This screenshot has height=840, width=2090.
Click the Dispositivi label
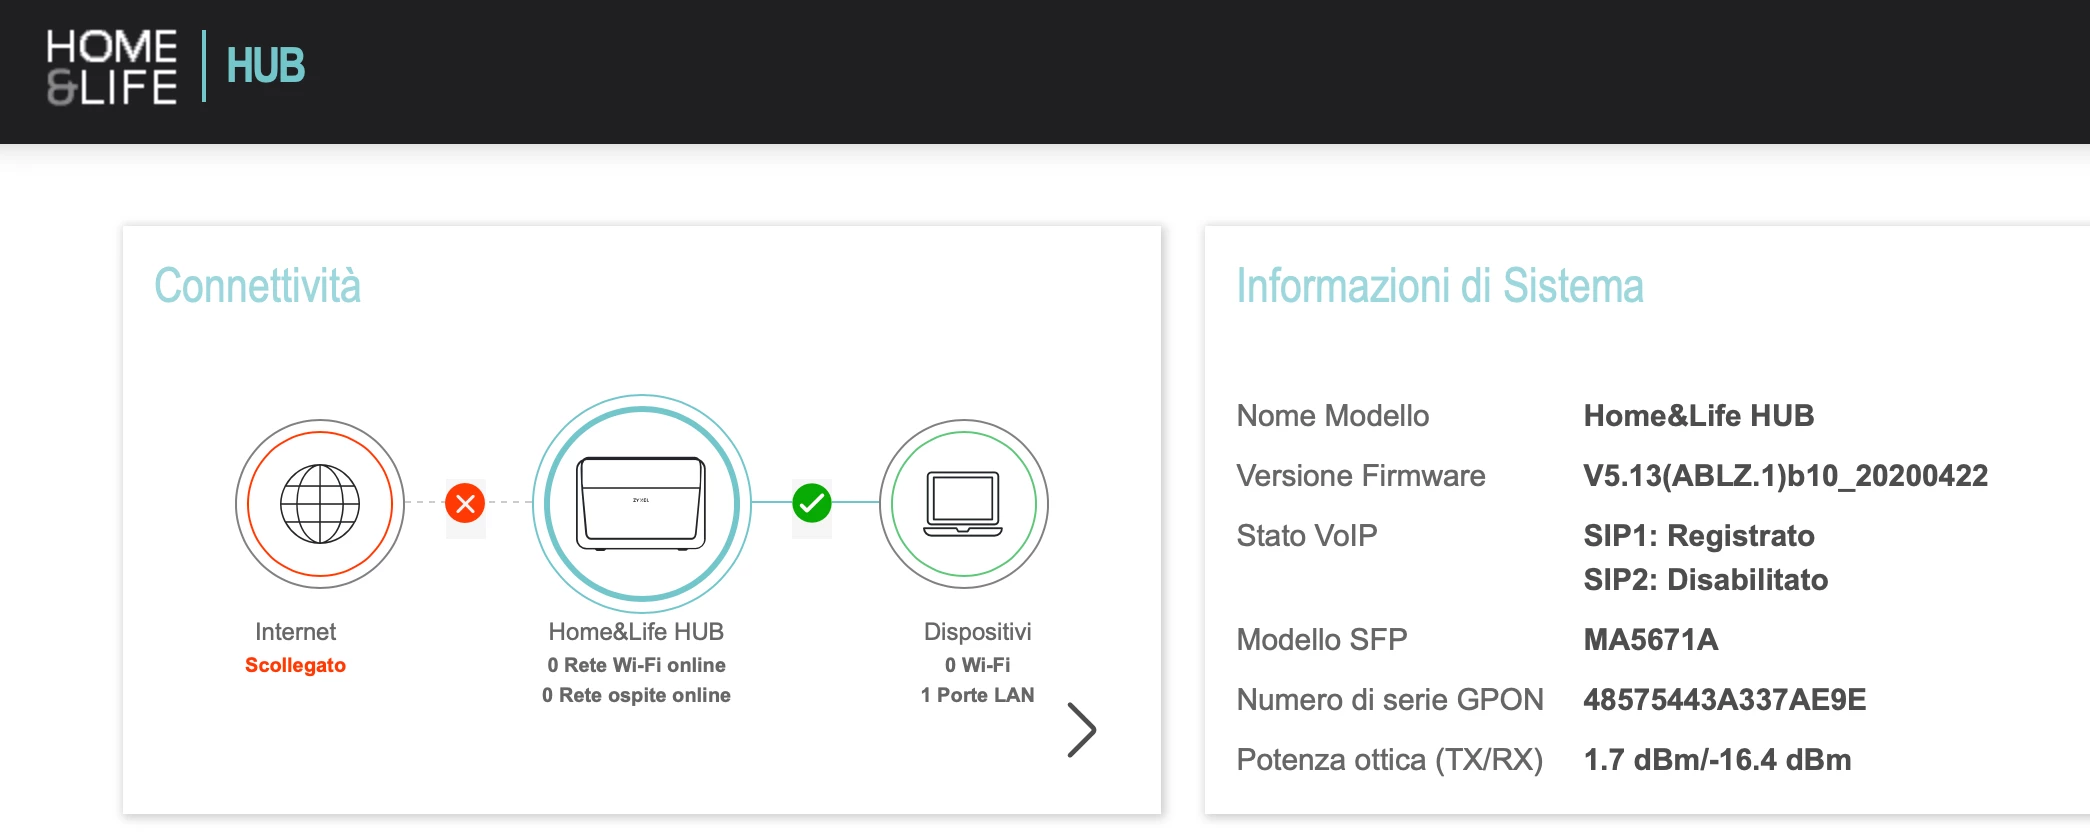coord(977,632)
